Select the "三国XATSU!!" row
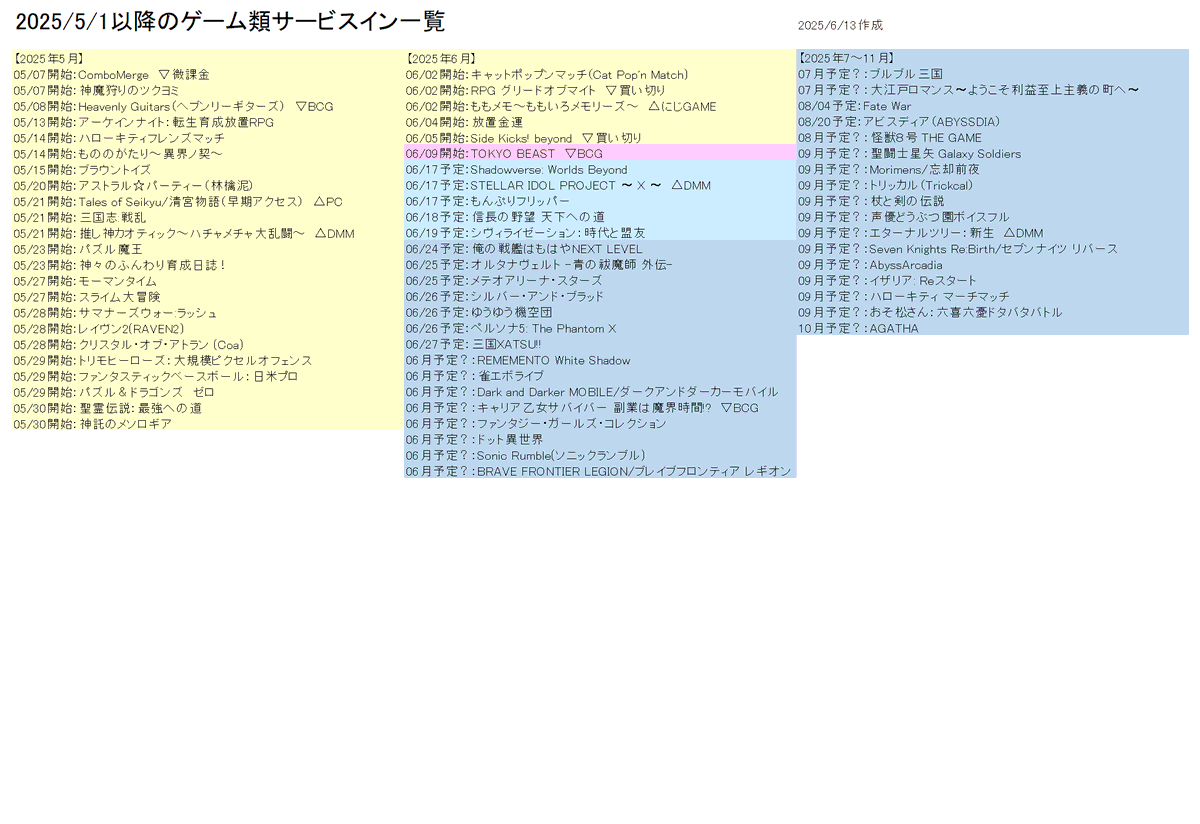The image size is (1200, 824). 600,345
